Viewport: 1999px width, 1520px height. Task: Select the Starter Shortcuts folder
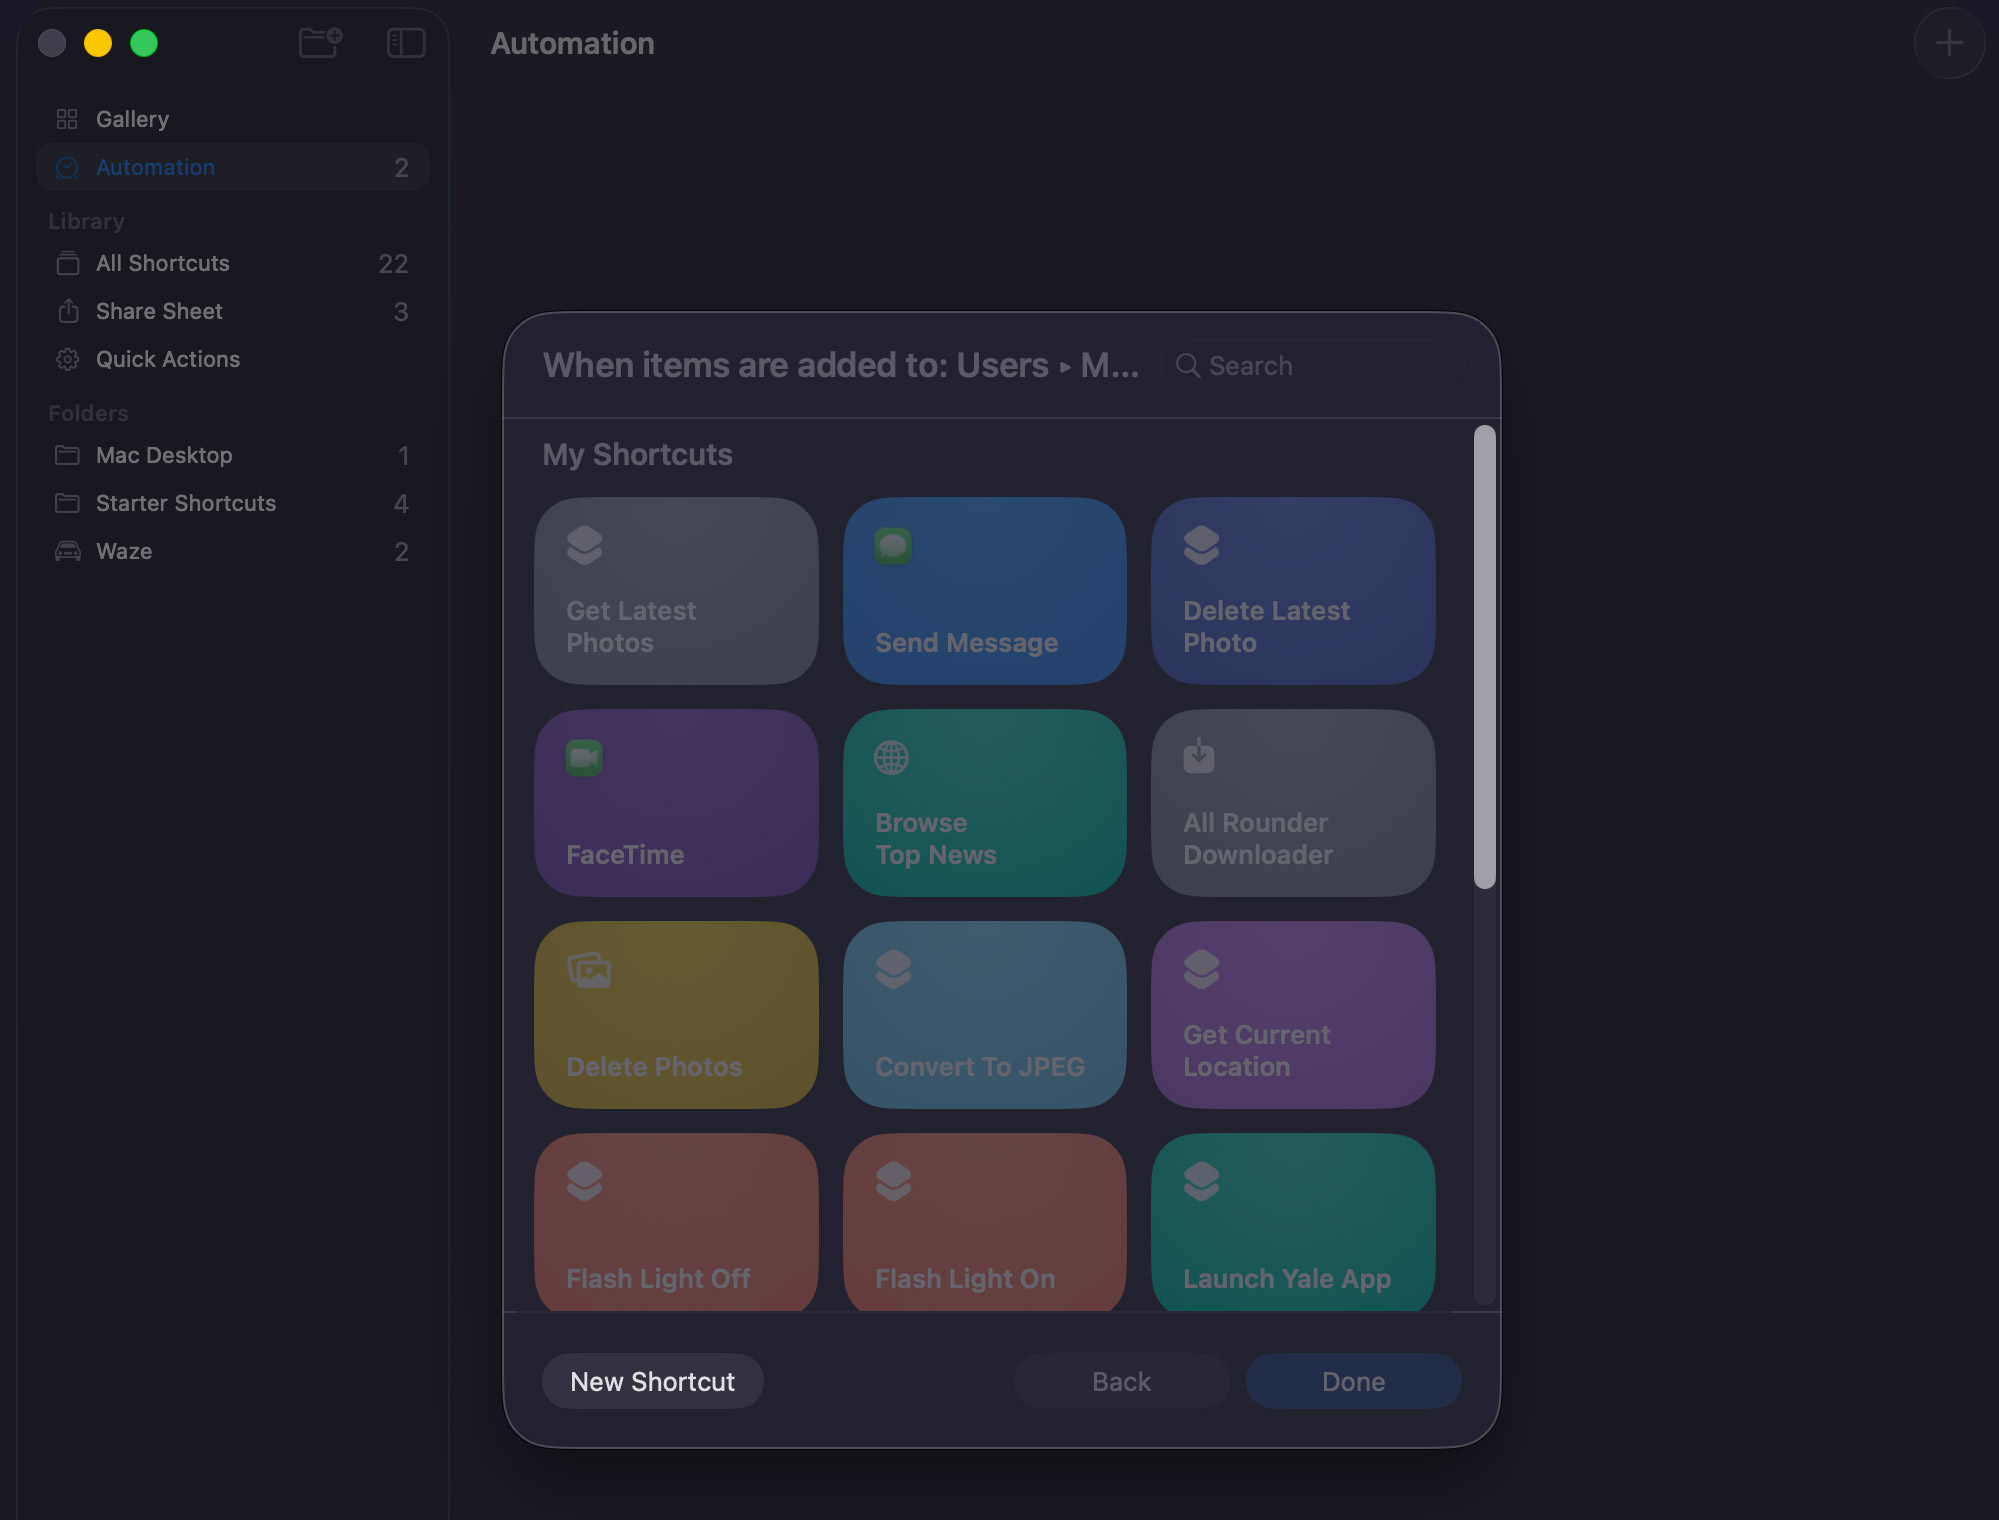(185, 503)
